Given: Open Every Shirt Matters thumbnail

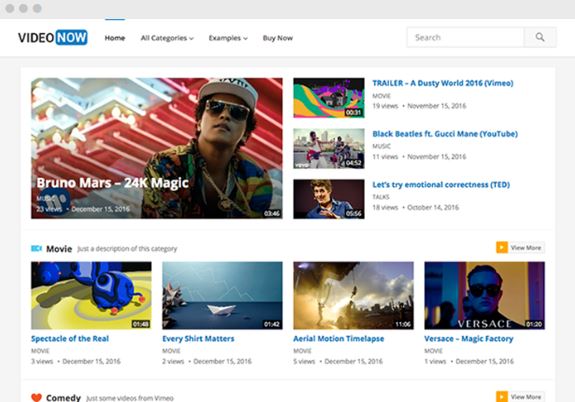Looking at the screenshot, I should (x=222, y=295).
